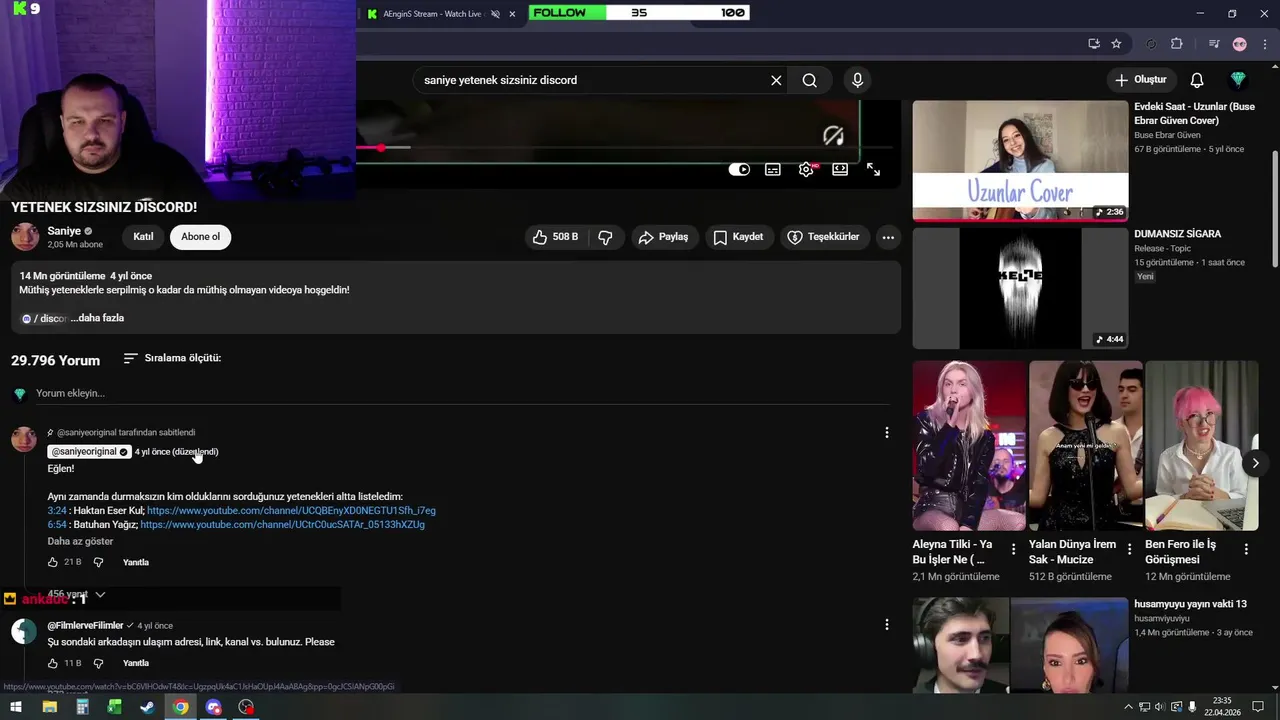Open Evdeki Saat Uzunlar cover thumbnail
This screenshot has width=1280, height=720.
[1020, 160]
